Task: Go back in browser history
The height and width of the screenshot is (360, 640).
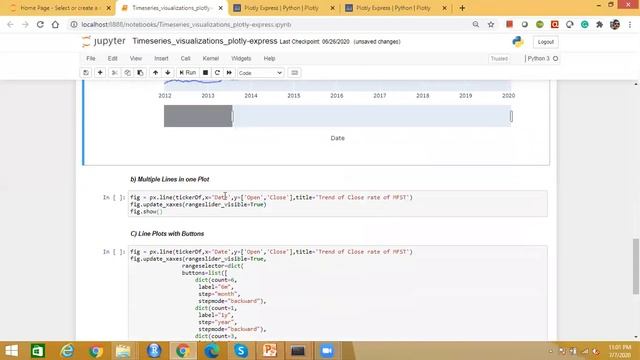Action: pos(10,24)
